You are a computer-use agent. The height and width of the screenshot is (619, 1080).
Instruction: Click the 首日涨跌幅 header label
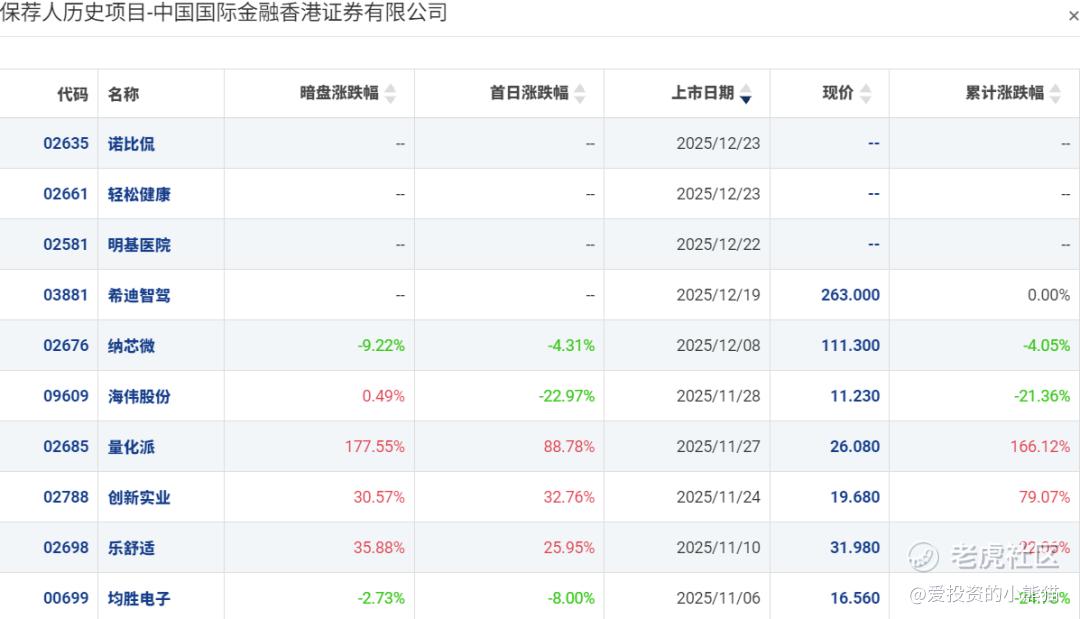pos(529,93)
